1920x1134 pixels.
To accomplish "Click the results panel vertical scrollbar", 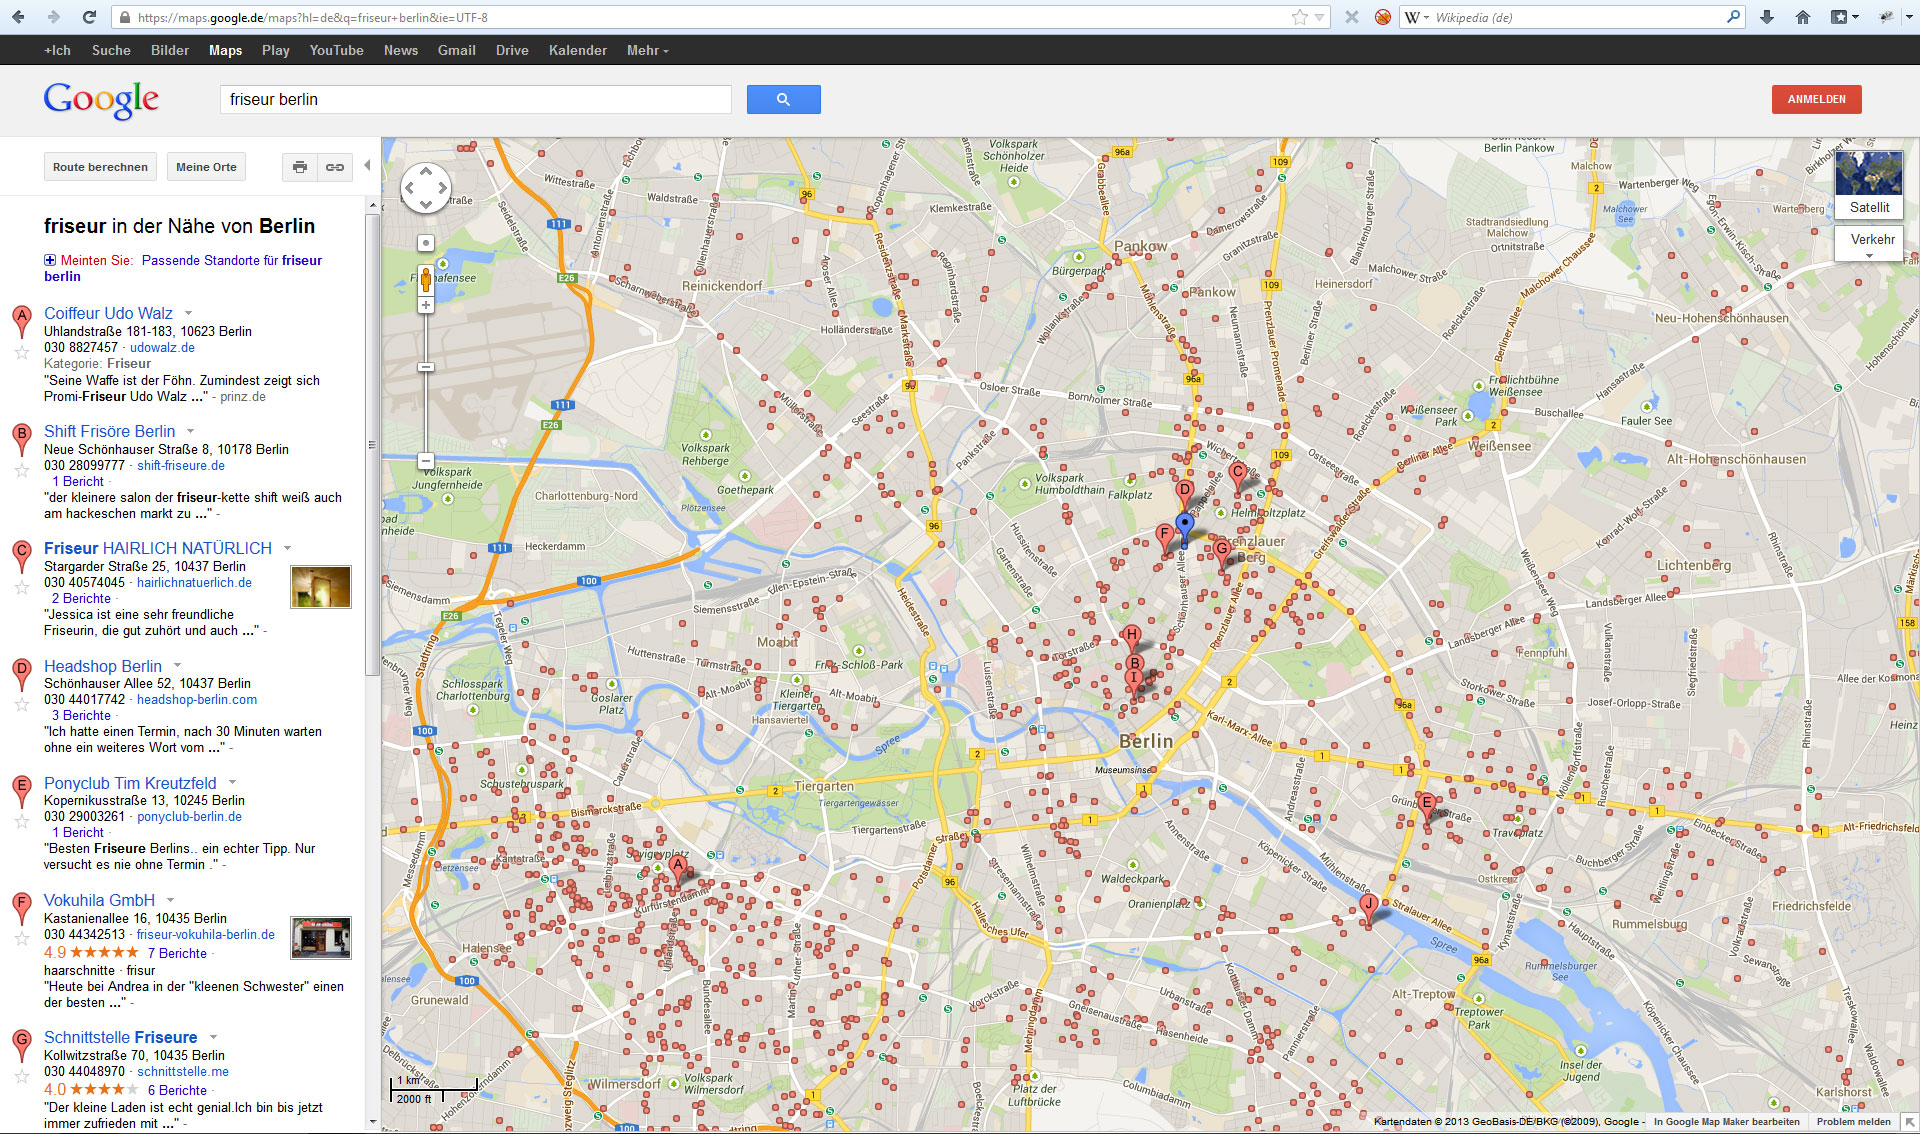I will [373, 445].
